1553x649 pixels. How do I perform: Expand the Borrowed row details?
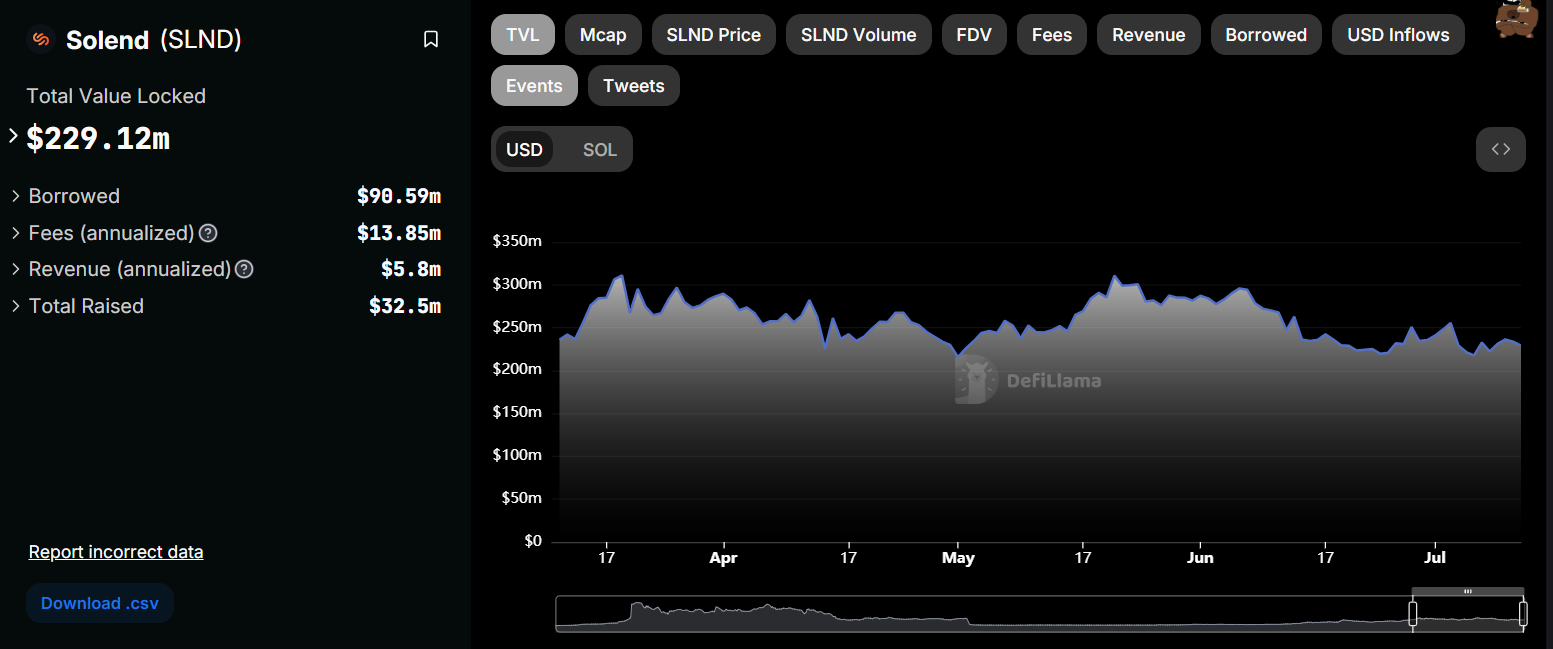pos(16,196)
